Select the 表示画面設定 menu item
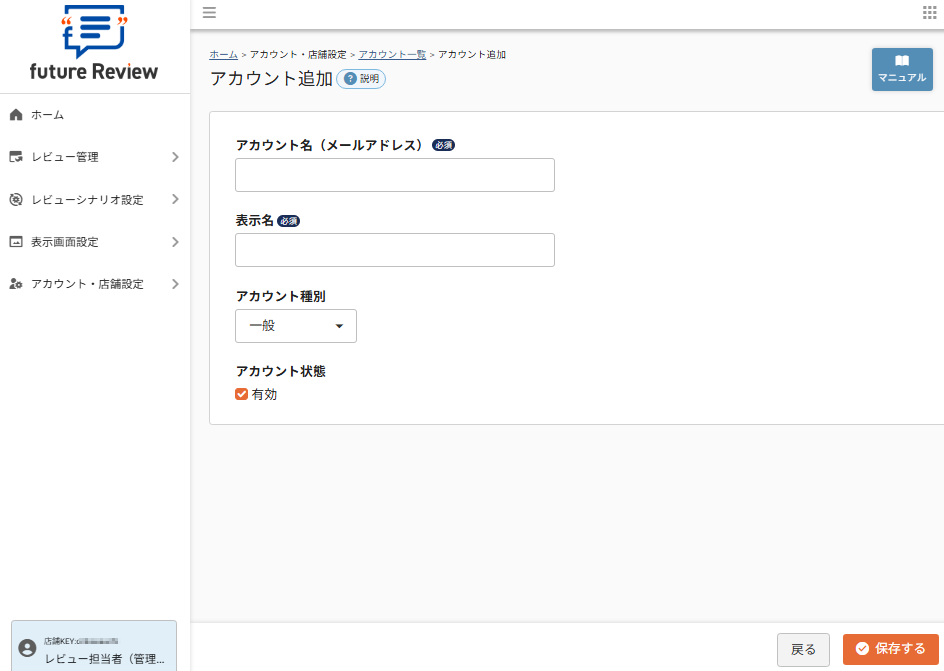The image size is (944, 671). (65, 241)
